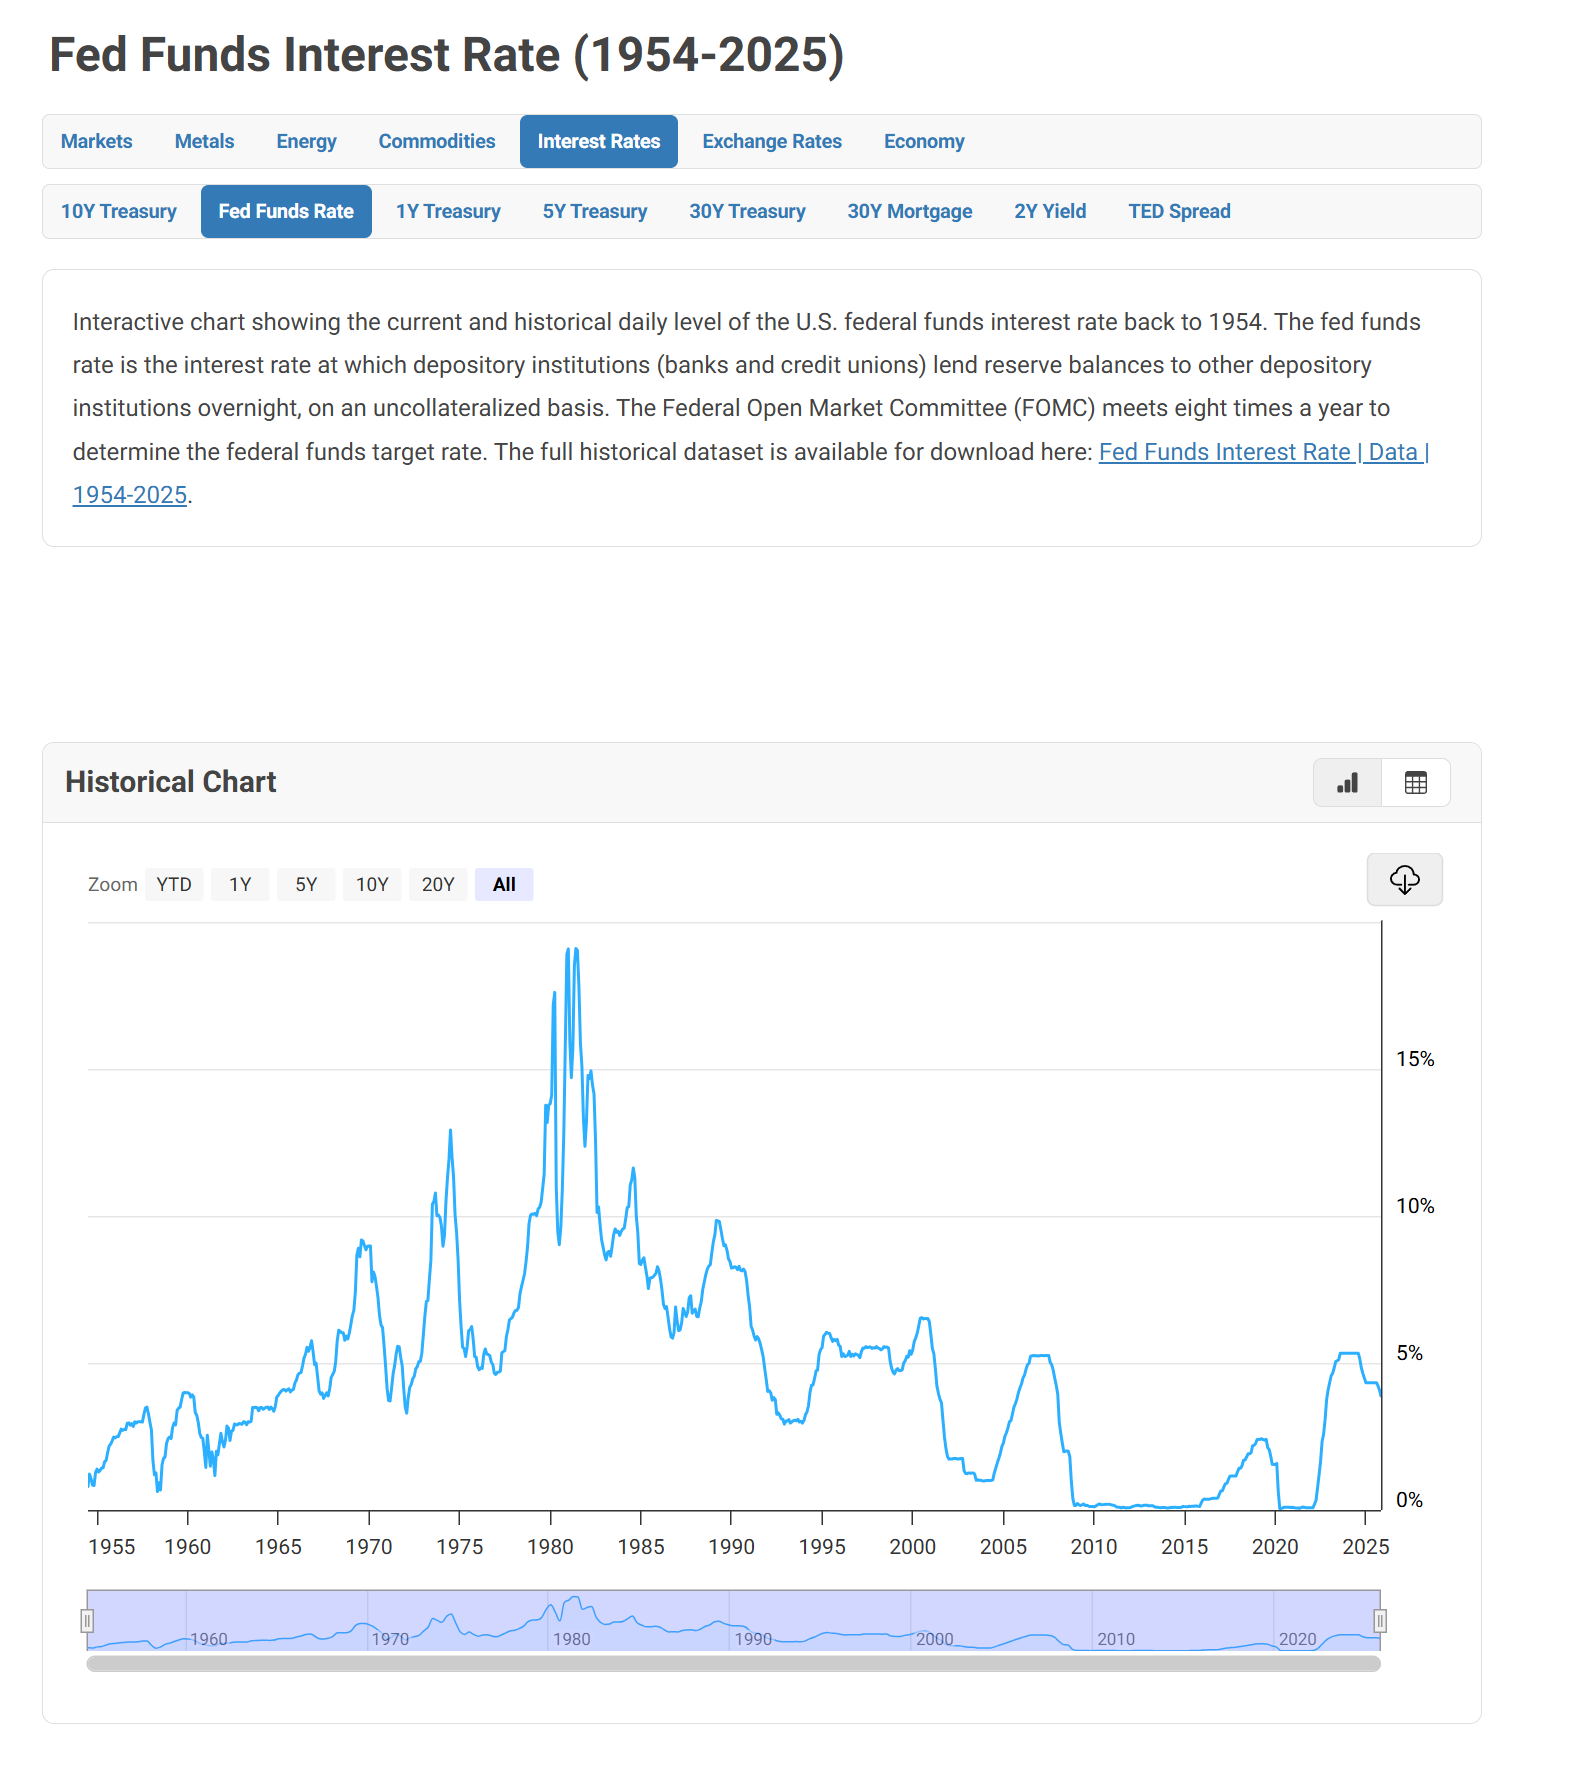The width and height of the screenshot is (1585, 1771).
Task: Click the left navigator range handle
Action: (87, 1620)
